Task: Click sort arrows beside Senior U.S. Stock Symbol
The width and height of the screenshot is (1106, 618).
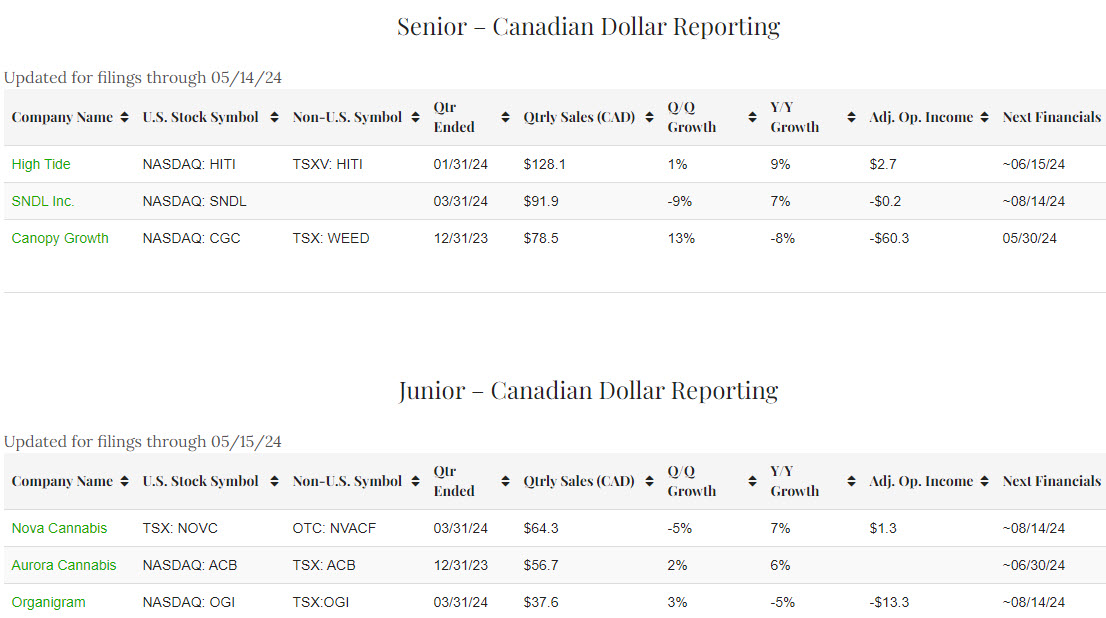Action: pos(274,117)
